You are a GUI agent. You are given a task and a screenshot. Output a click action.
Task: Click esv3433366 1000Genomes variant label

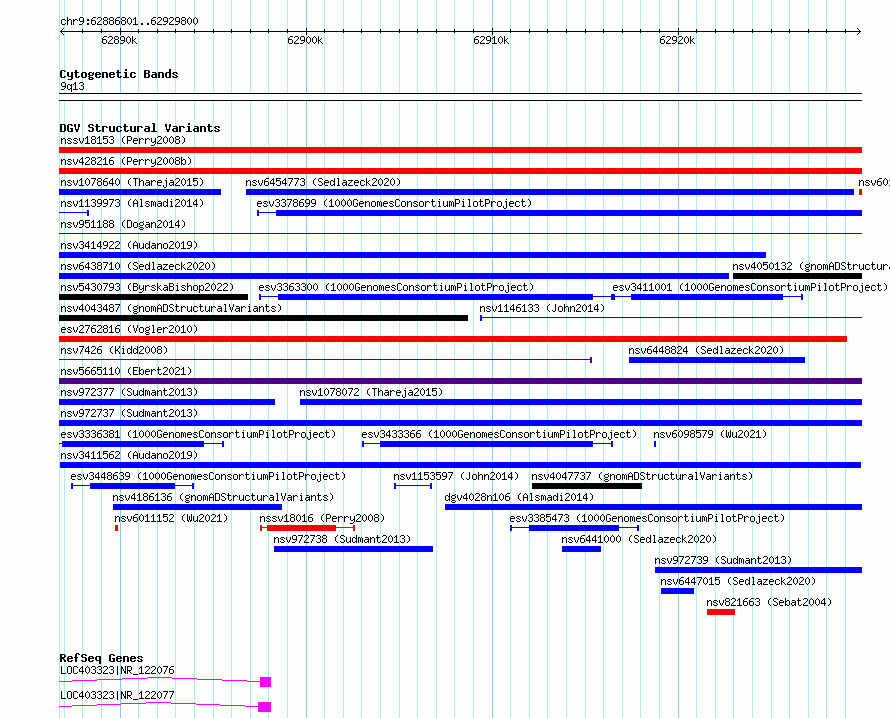tap(499, 434)
